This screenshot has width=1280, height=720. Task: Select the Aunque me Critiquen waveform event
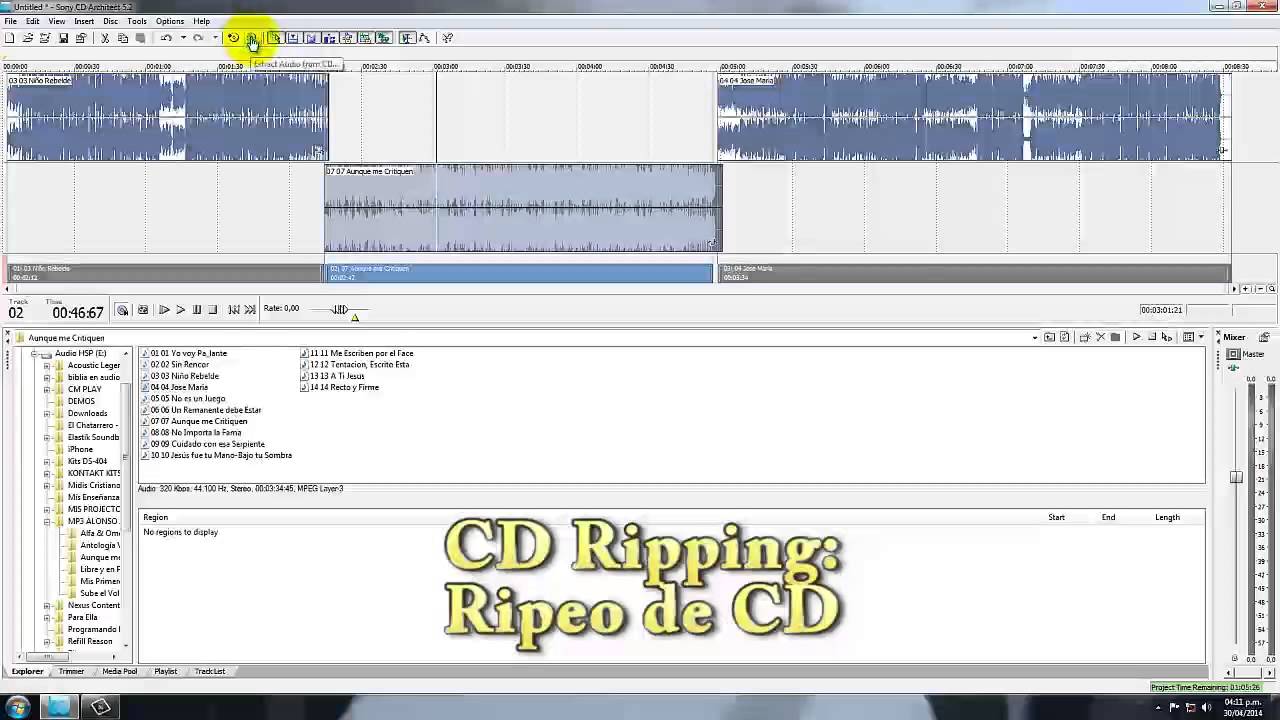click(x=522, y=209)
